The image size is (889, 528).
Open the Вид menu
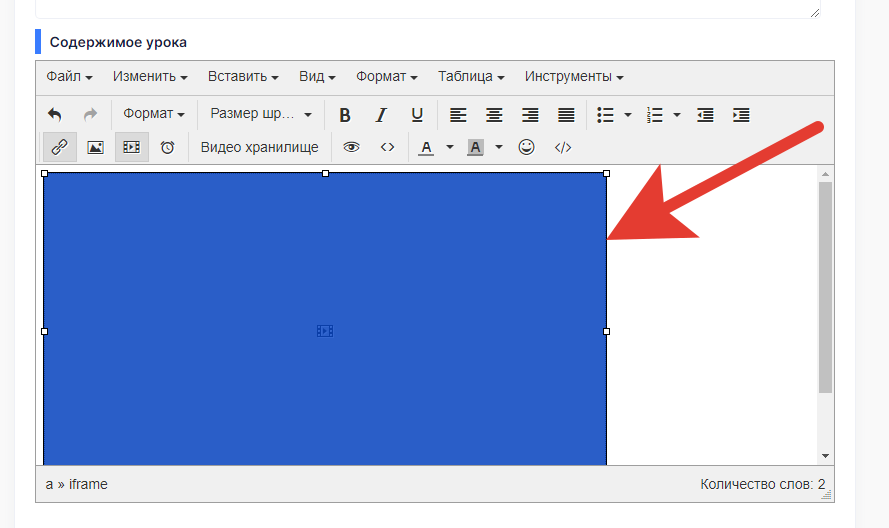pyautogui.click(x=317, y=77)
